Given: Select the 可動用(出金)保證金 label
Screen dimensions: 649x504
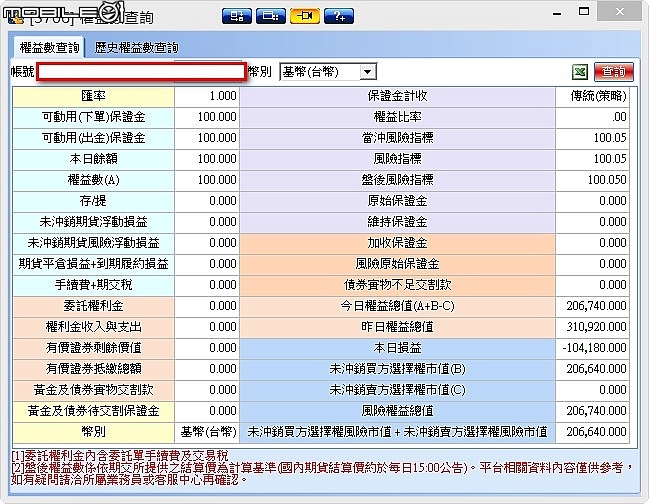Looking at the screenshot, I should pyautogui.click(x=94, y=138).
